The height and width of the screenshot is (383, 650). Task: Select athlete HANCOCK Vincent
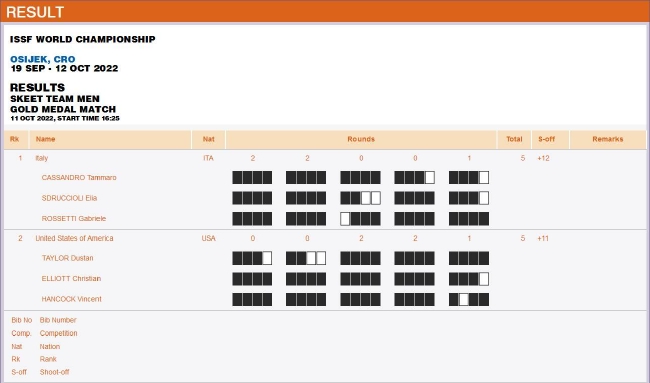[71, 299]
